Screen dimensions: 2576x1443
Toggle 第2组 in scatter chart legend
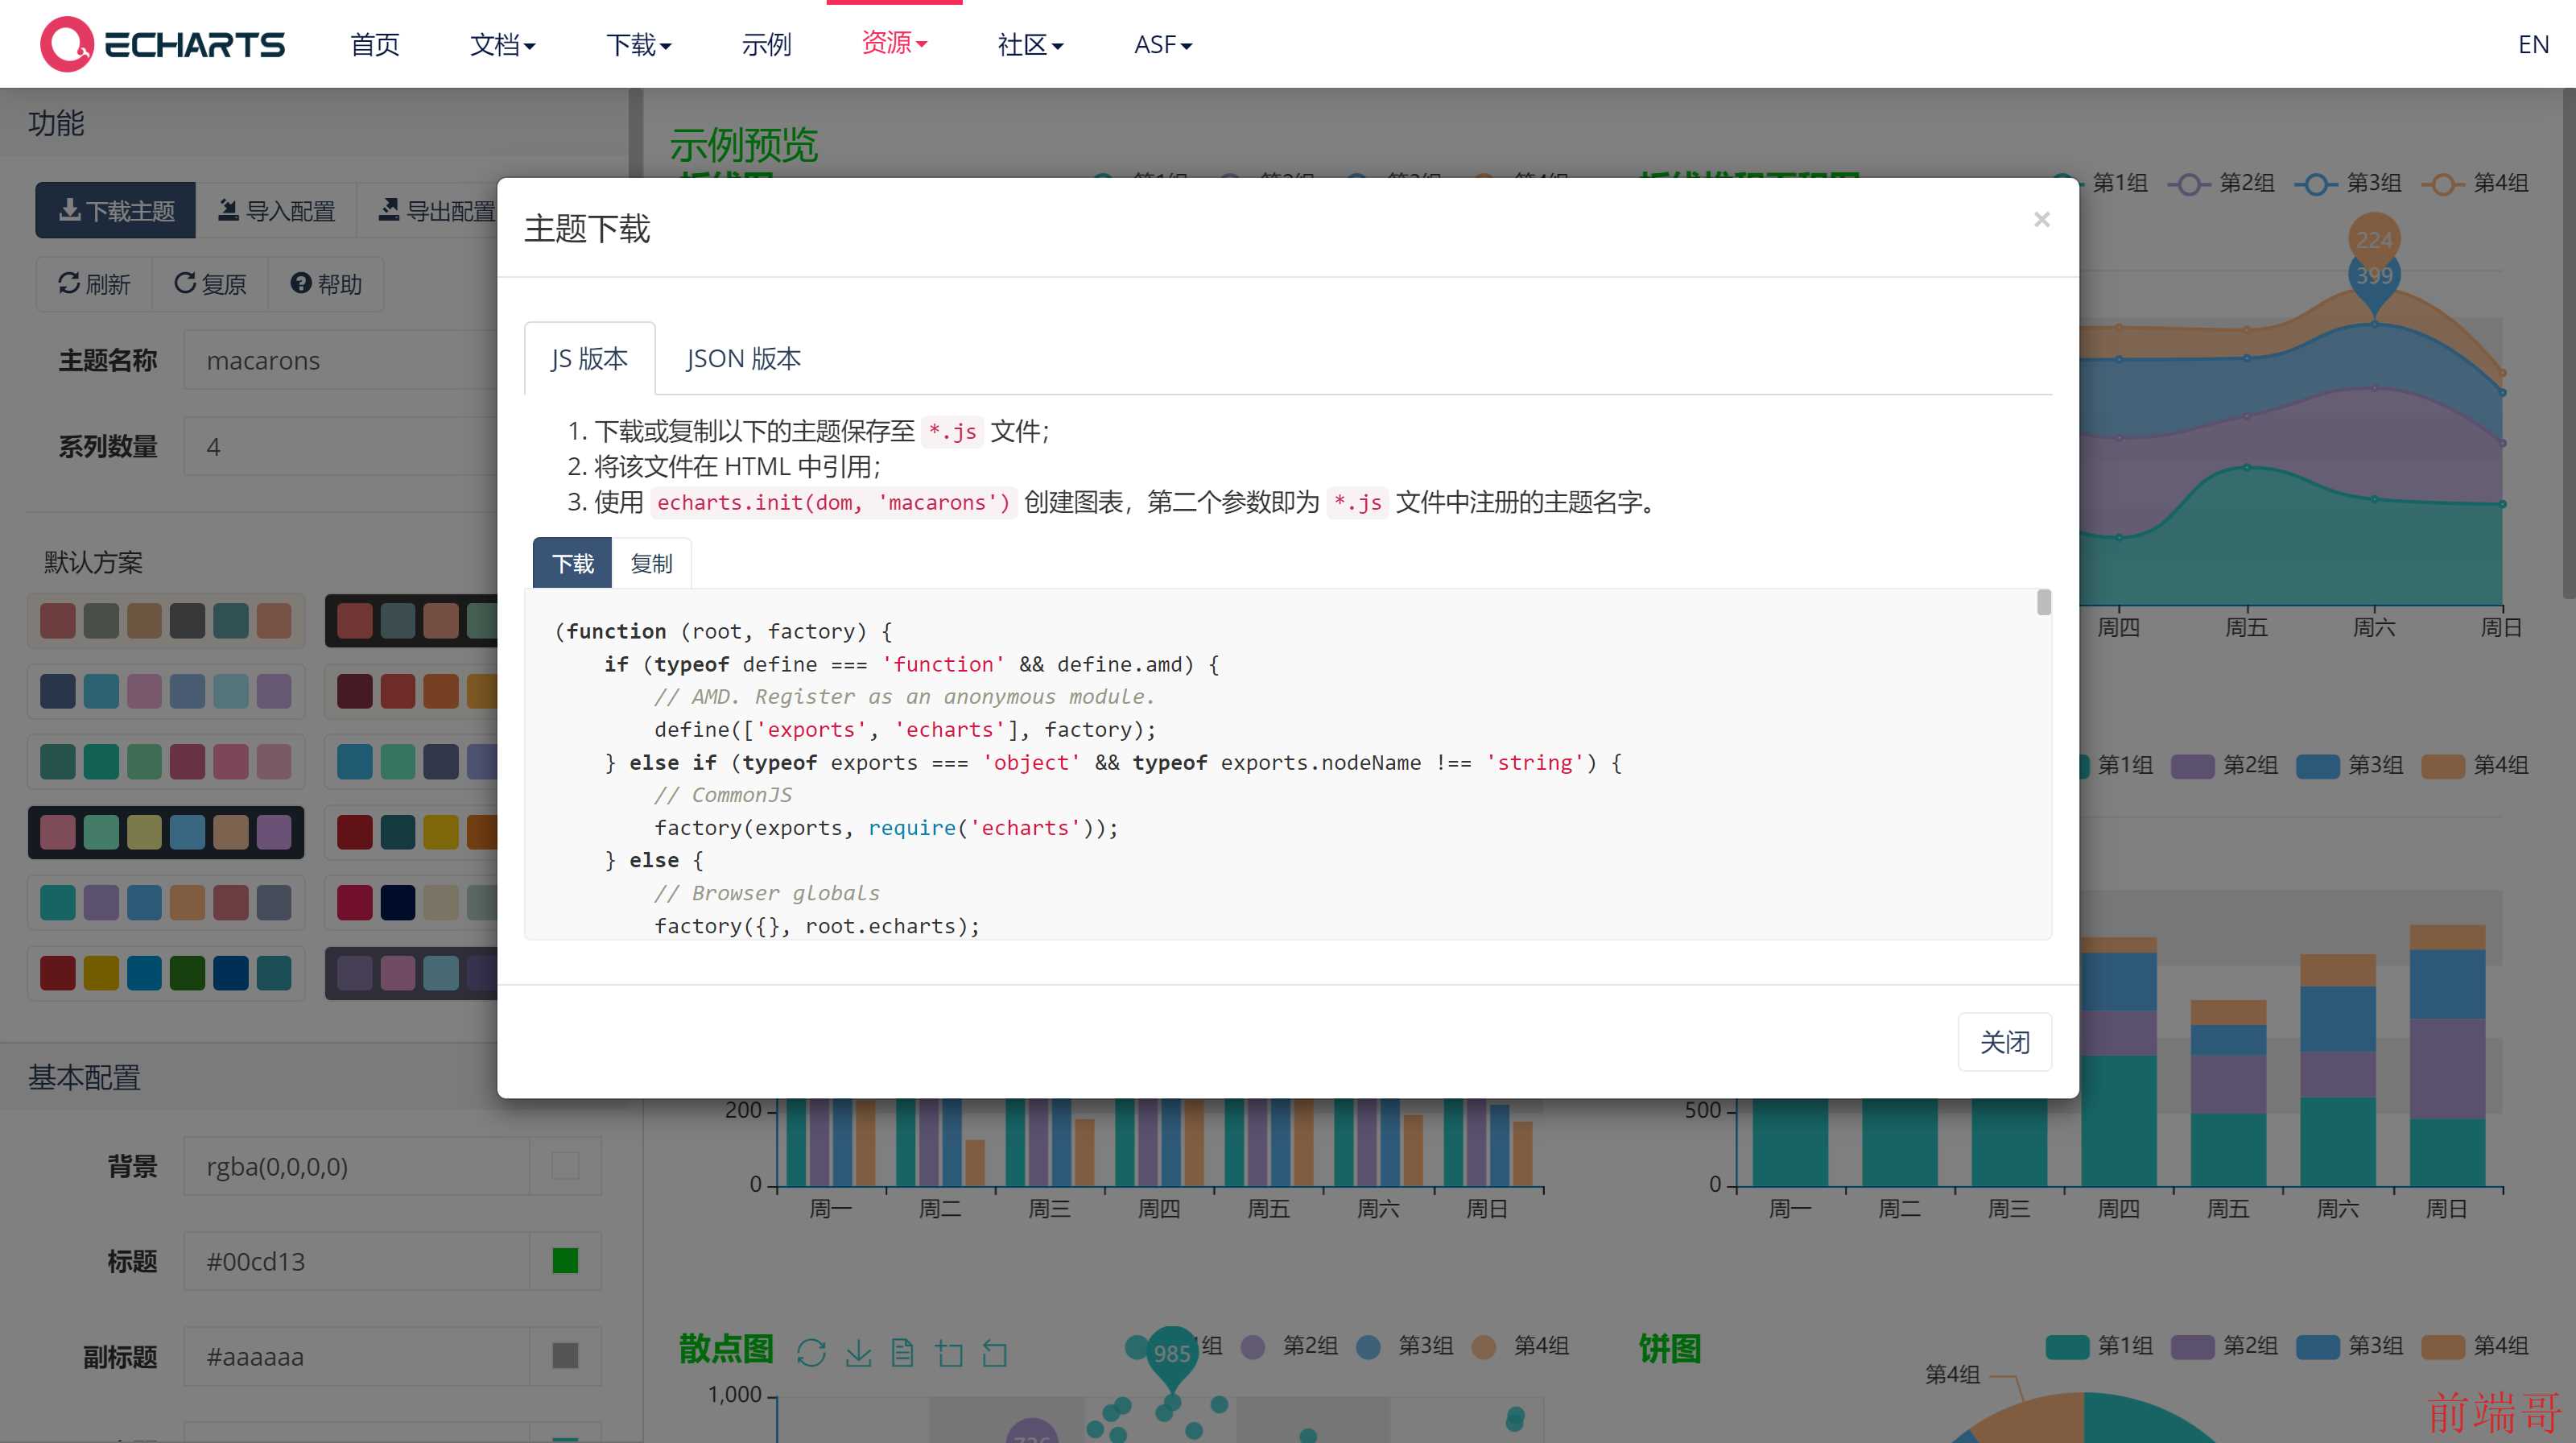point(1290,1346)
